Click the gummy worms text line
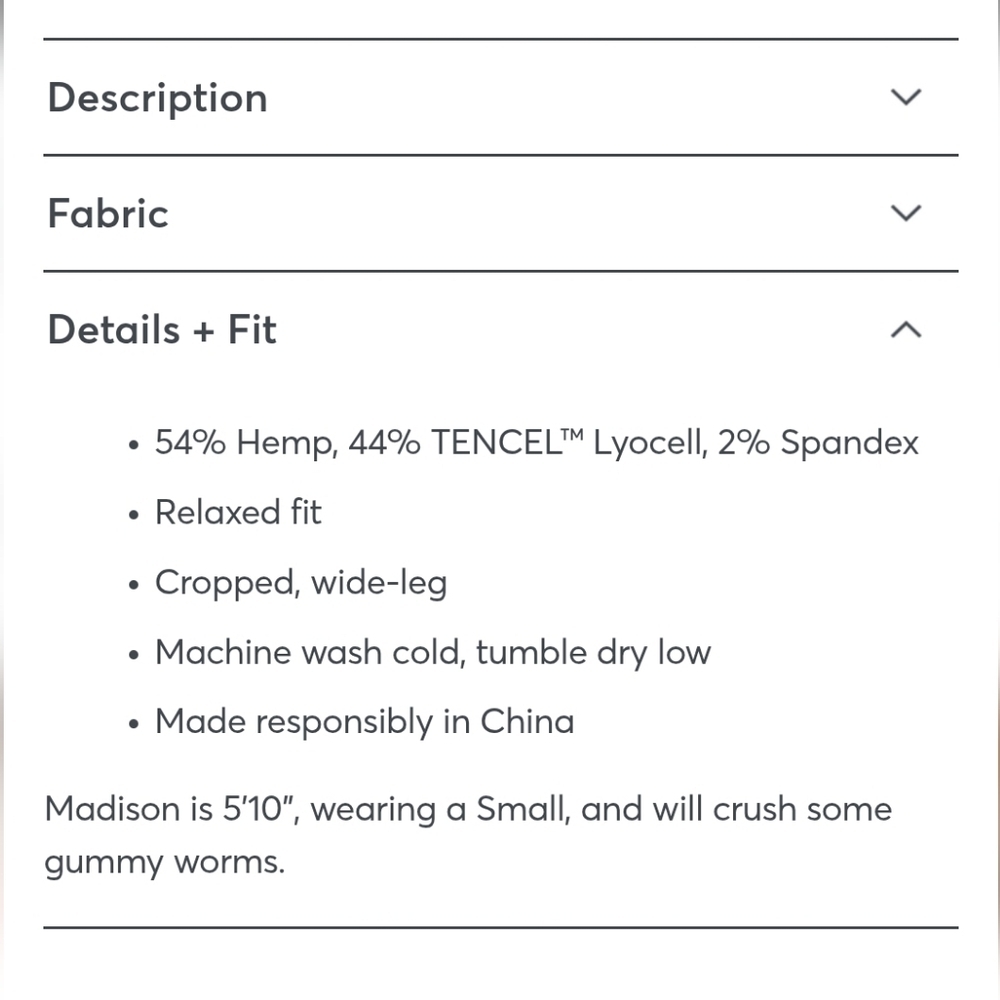 [x=165, y=863]
